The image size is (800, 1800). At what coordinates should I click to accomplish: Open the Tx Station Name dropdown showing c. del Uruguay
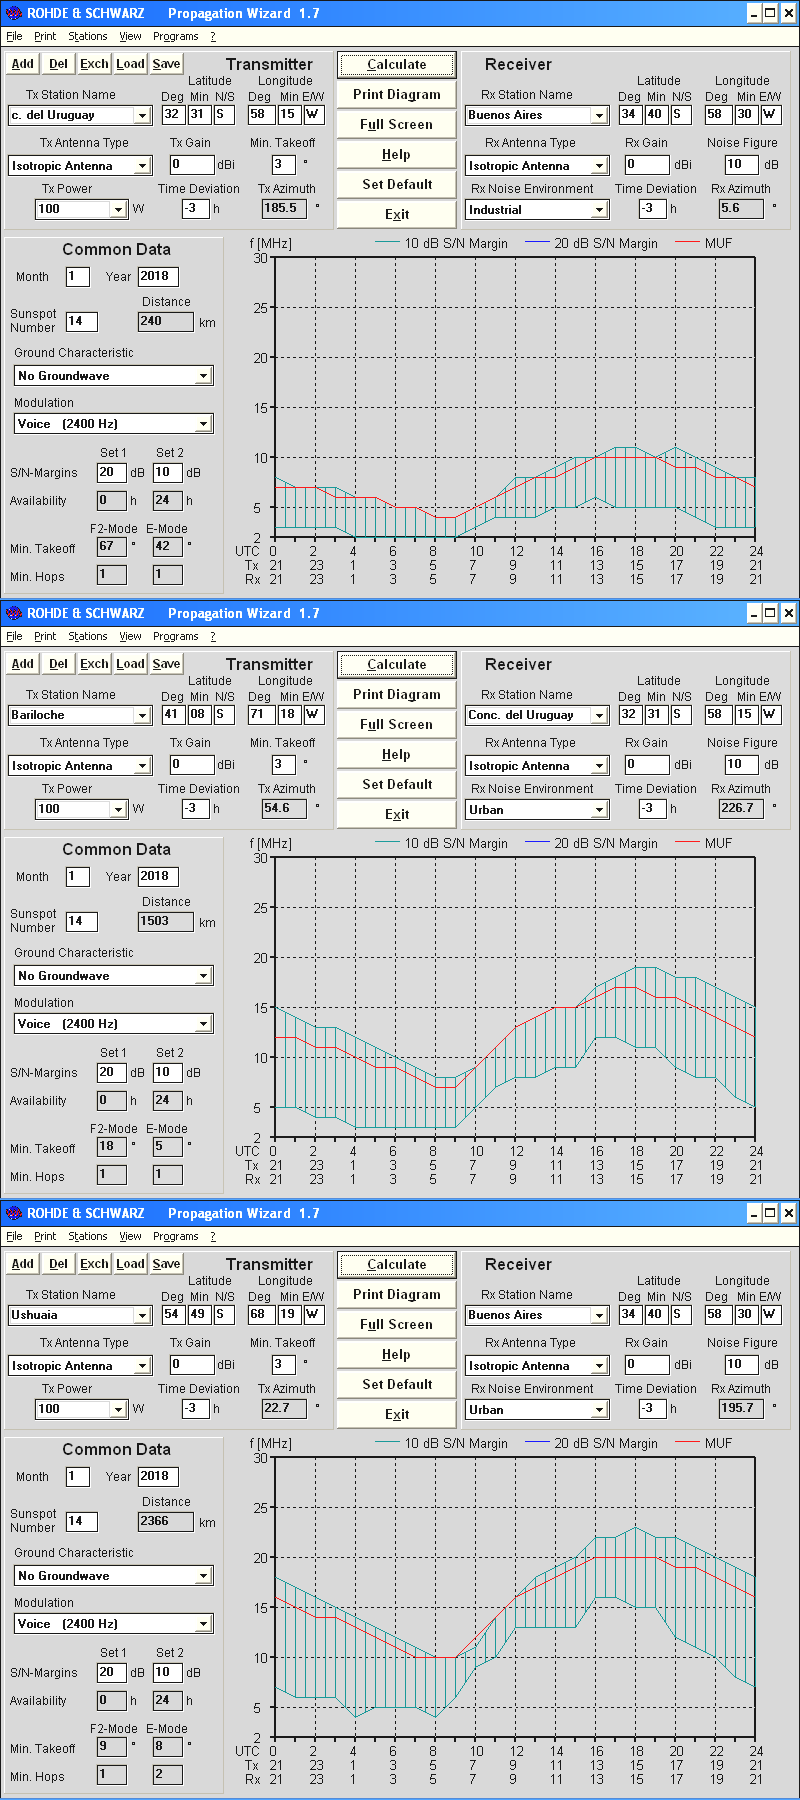142,116
